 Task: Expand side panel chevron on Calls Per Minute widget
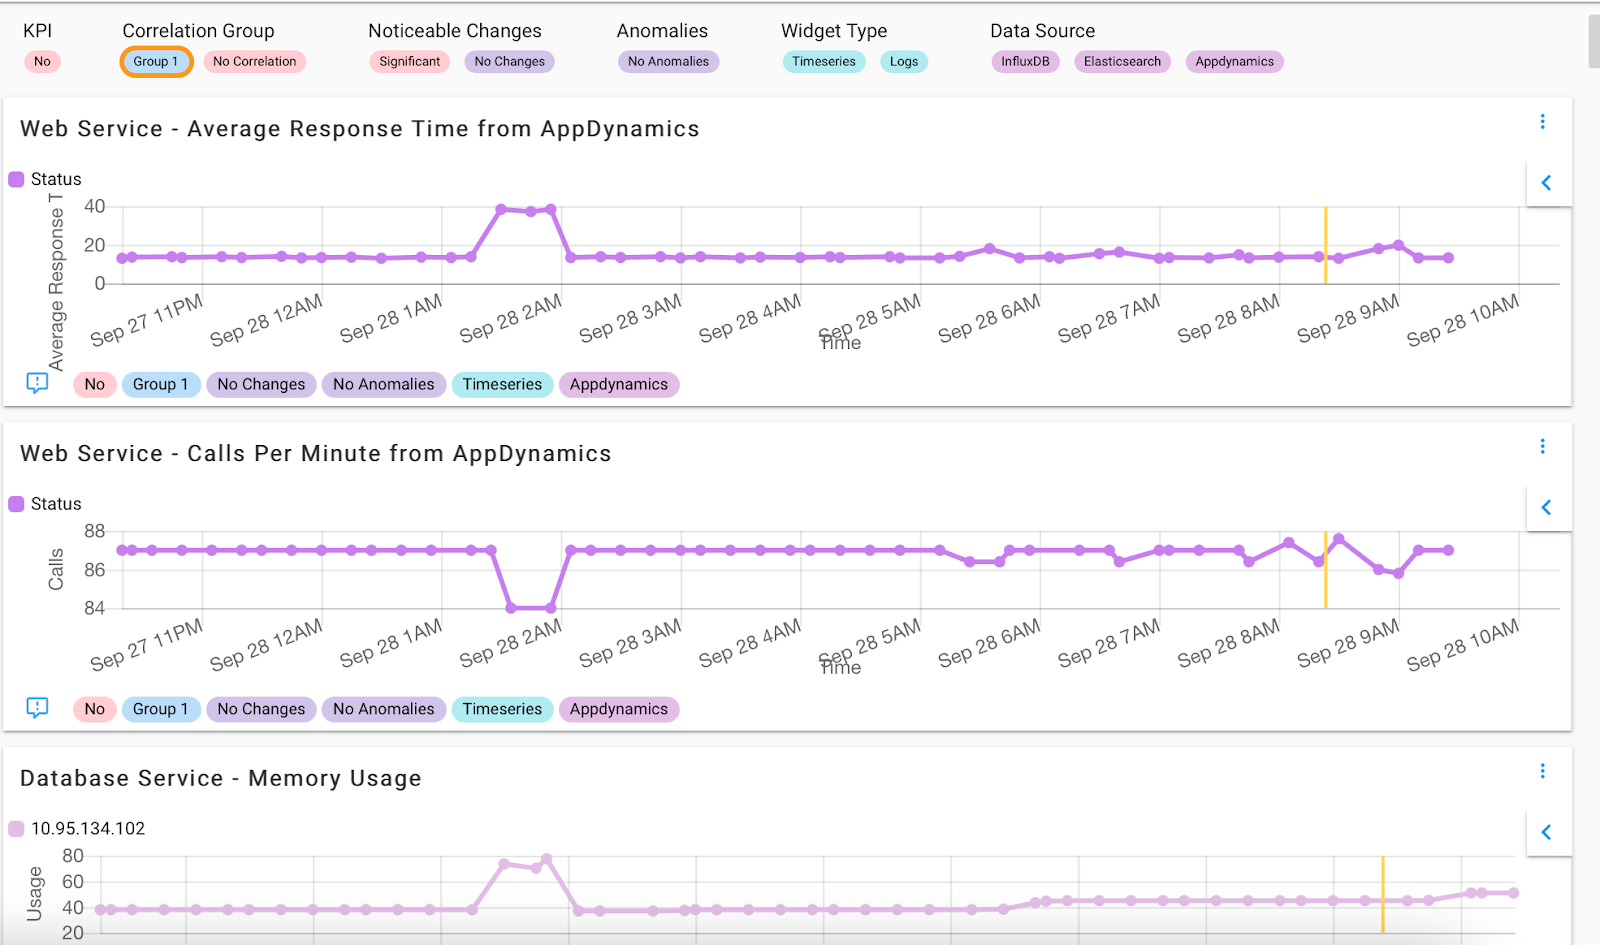pyautogui.click(x=1547, y=507)
